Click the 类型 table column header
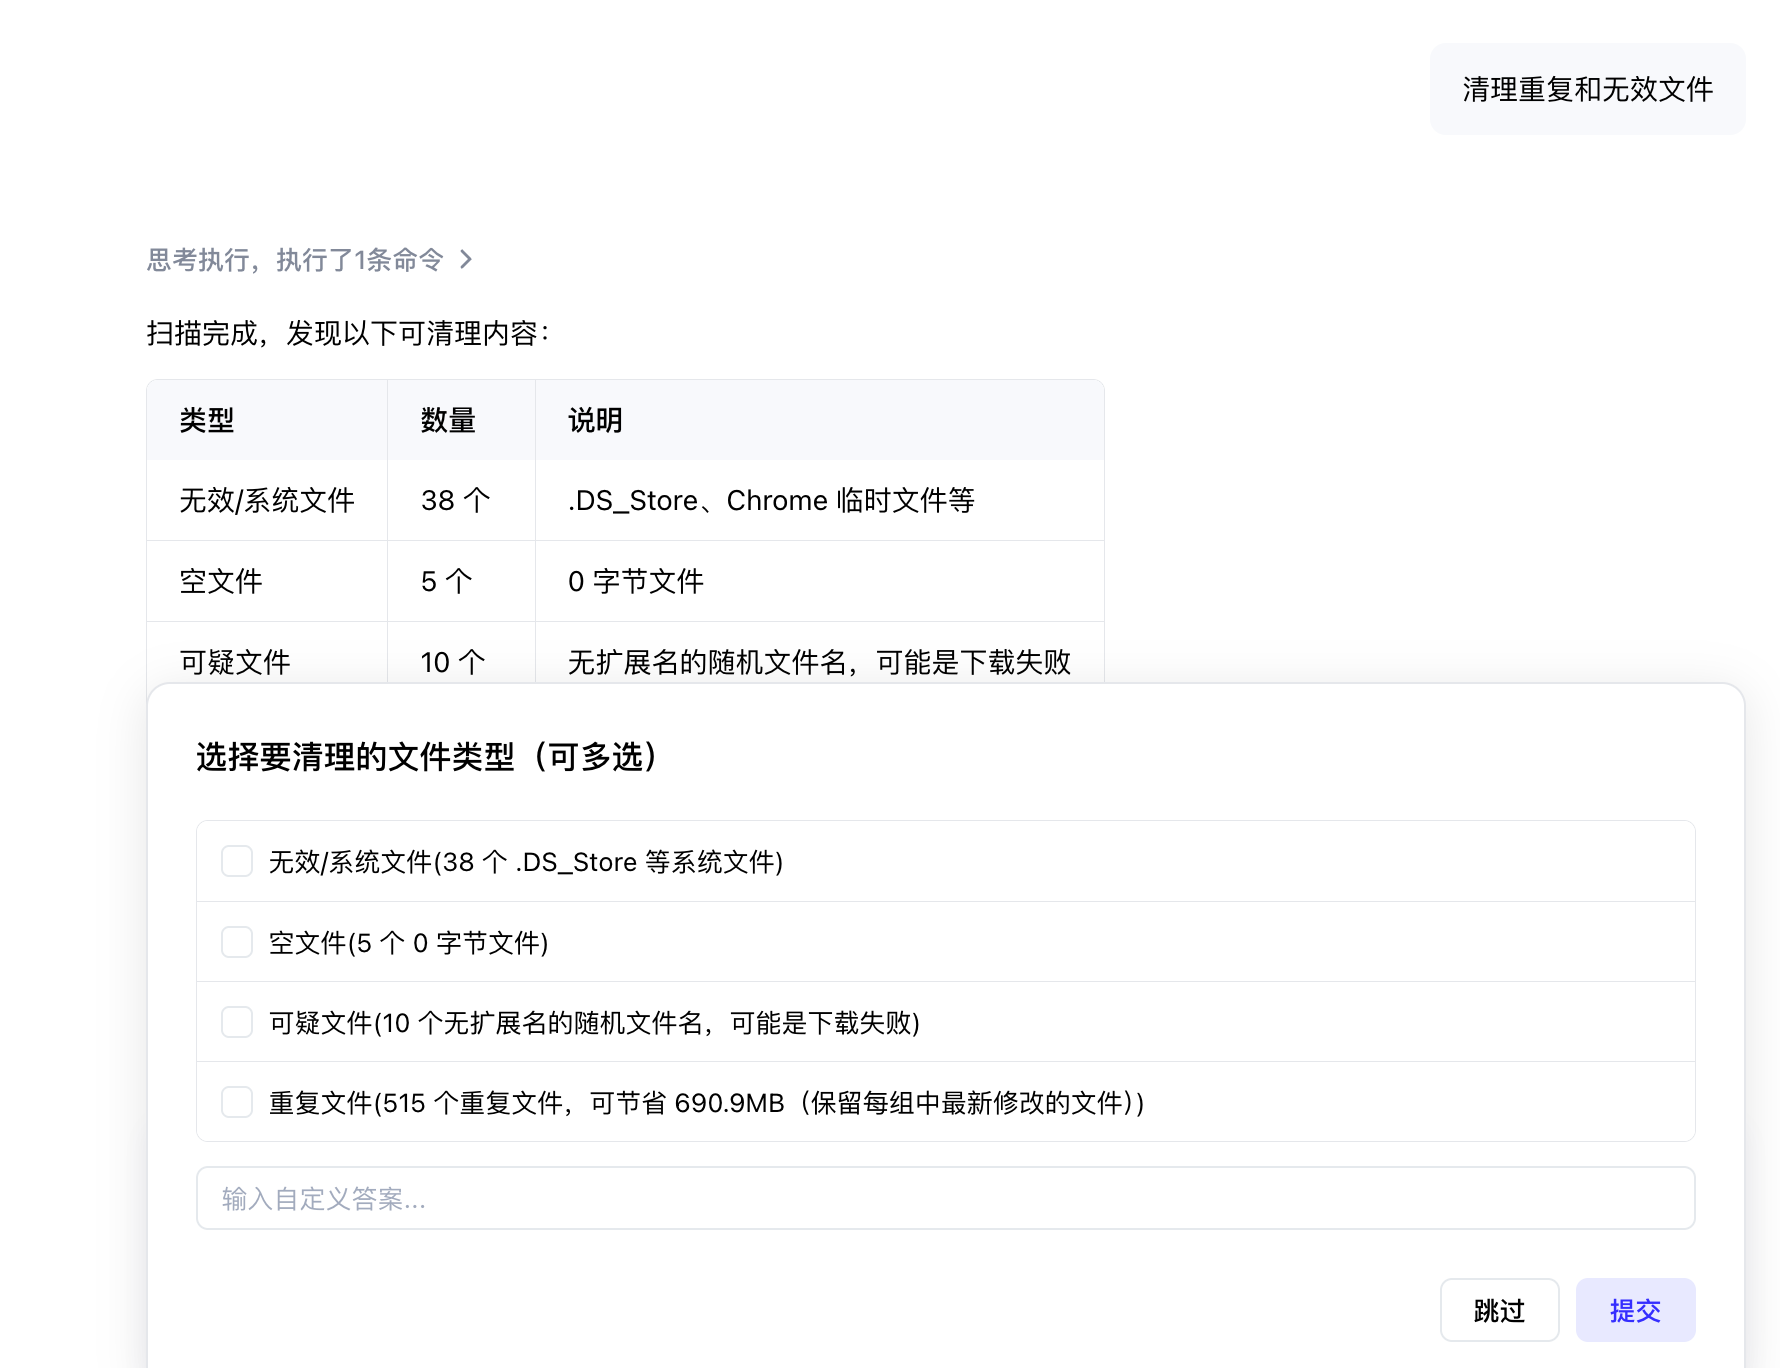Screen dimensions: 1780x1368 207,420
